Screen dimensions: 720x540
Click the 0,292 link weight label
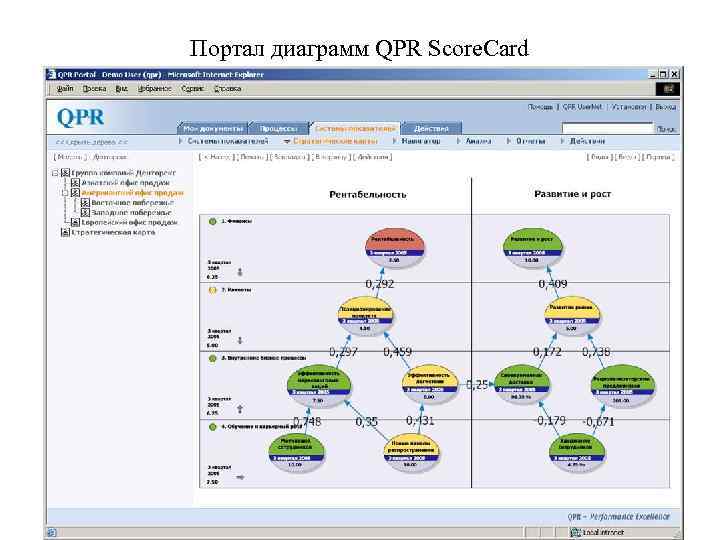tap(380, 284)
